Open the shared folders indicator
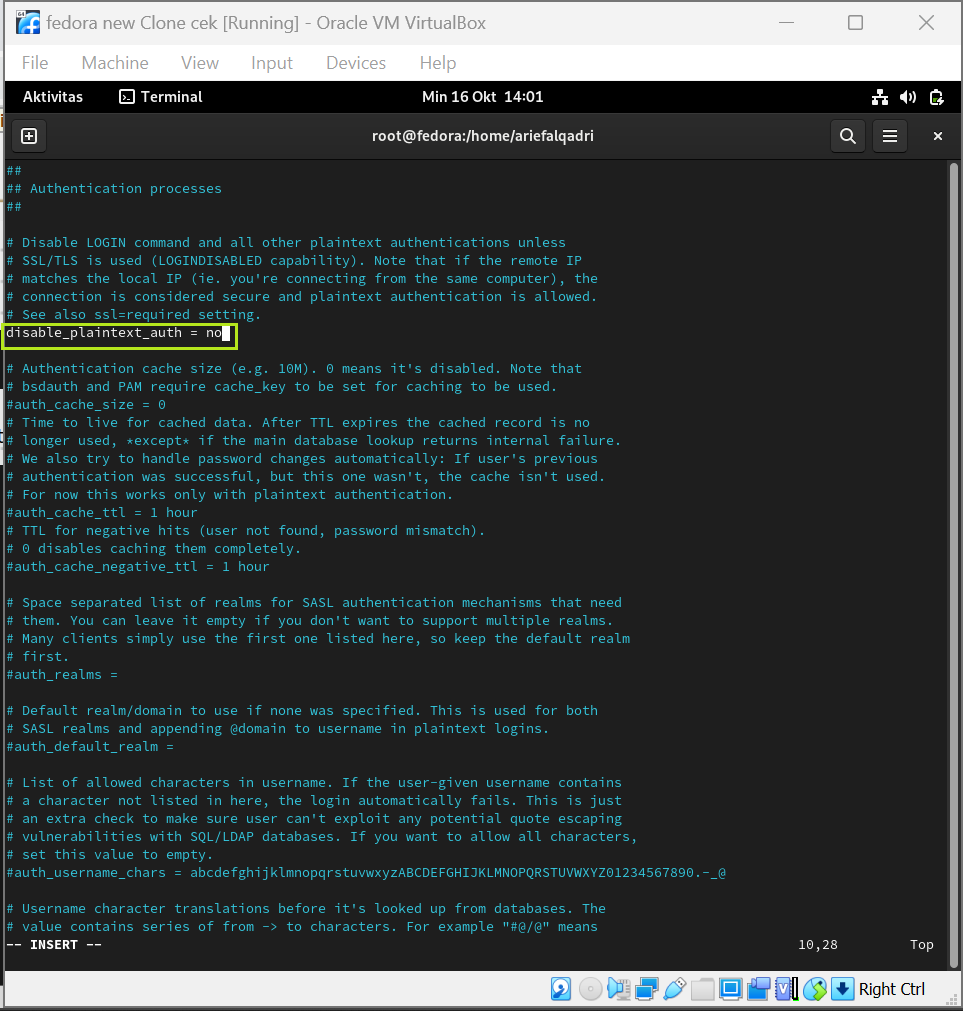 coord(703,988)
